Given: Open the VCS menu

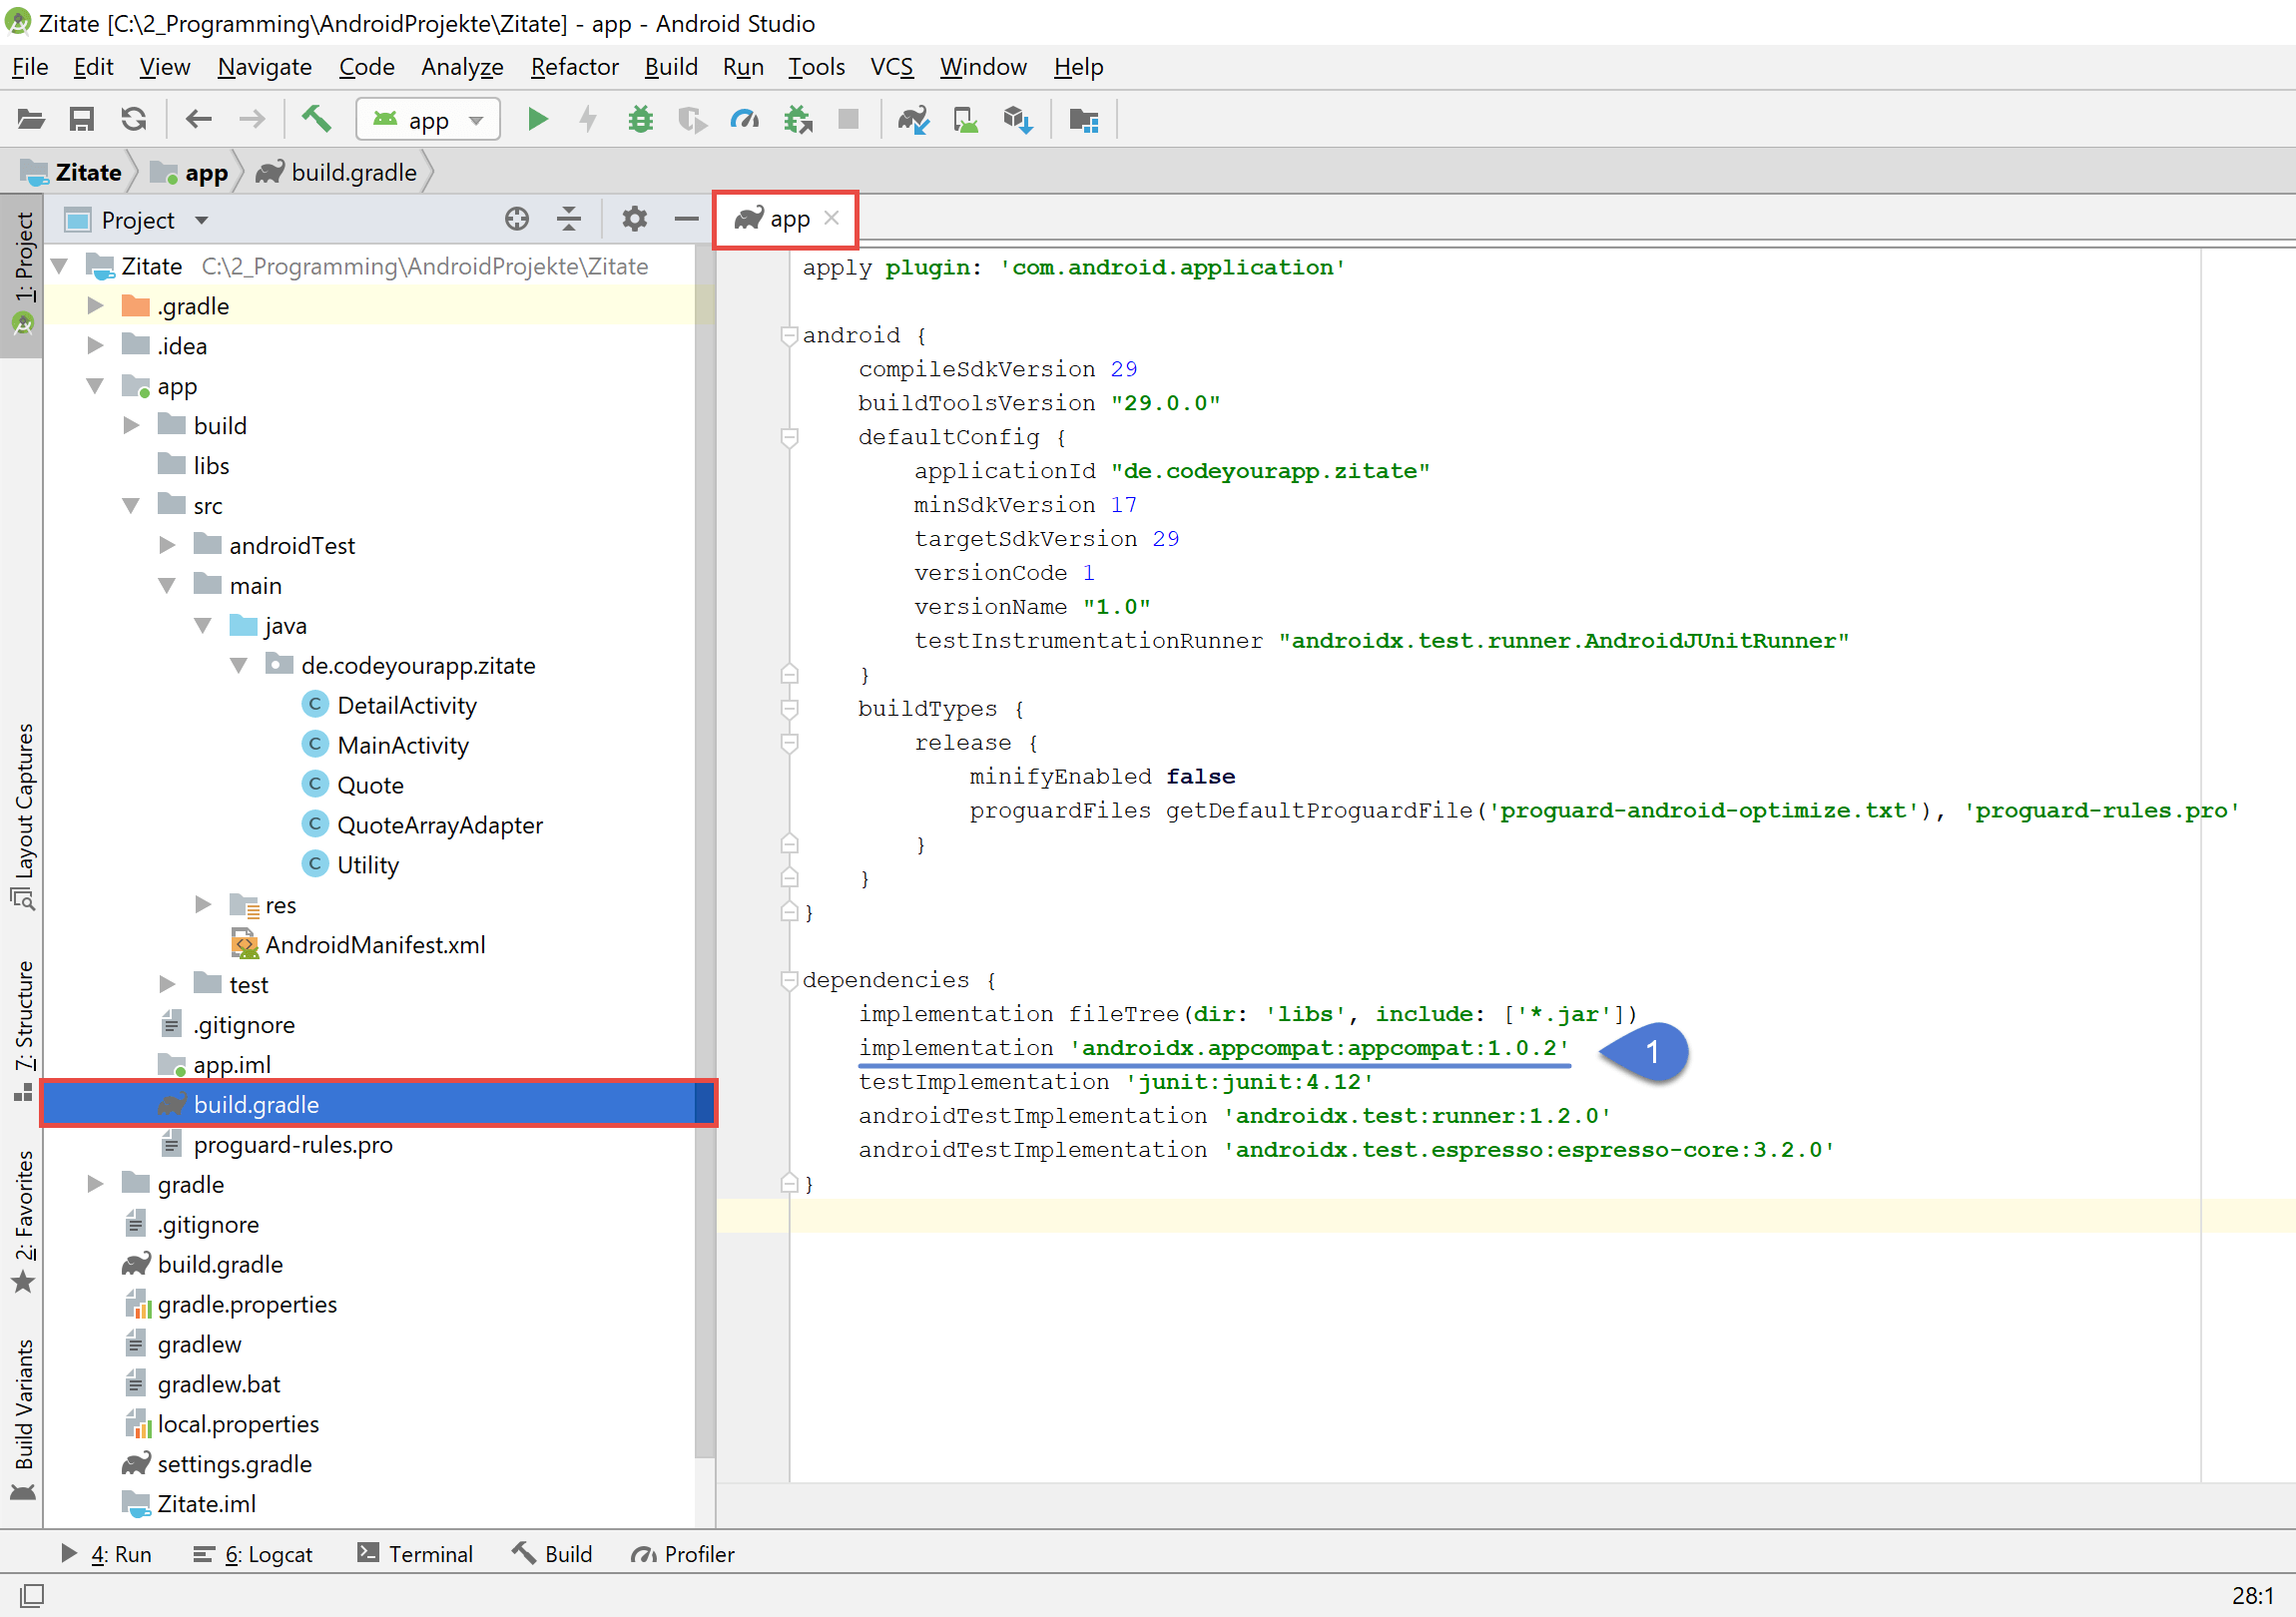Looking at the screenshot, I should (x=892, y=67).
